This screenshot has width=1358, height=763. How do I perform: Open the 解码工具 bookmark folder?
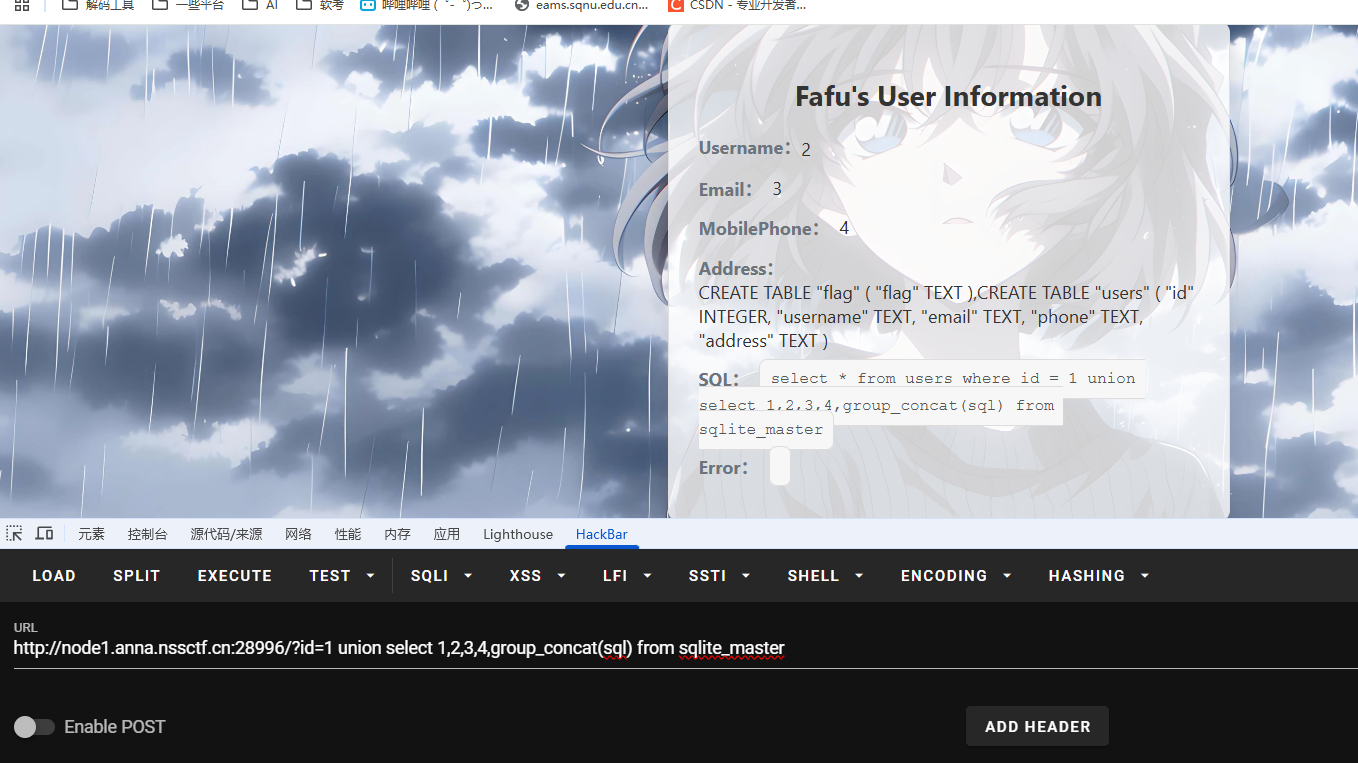pos(98,5)
